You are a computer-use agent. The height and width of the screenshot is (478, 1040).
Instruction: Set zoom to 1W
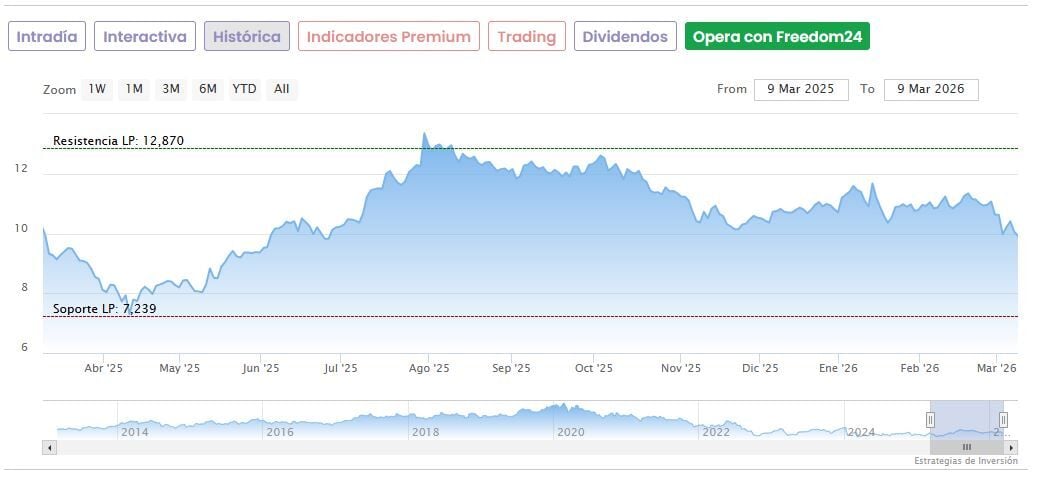click(x=97, y=89)
